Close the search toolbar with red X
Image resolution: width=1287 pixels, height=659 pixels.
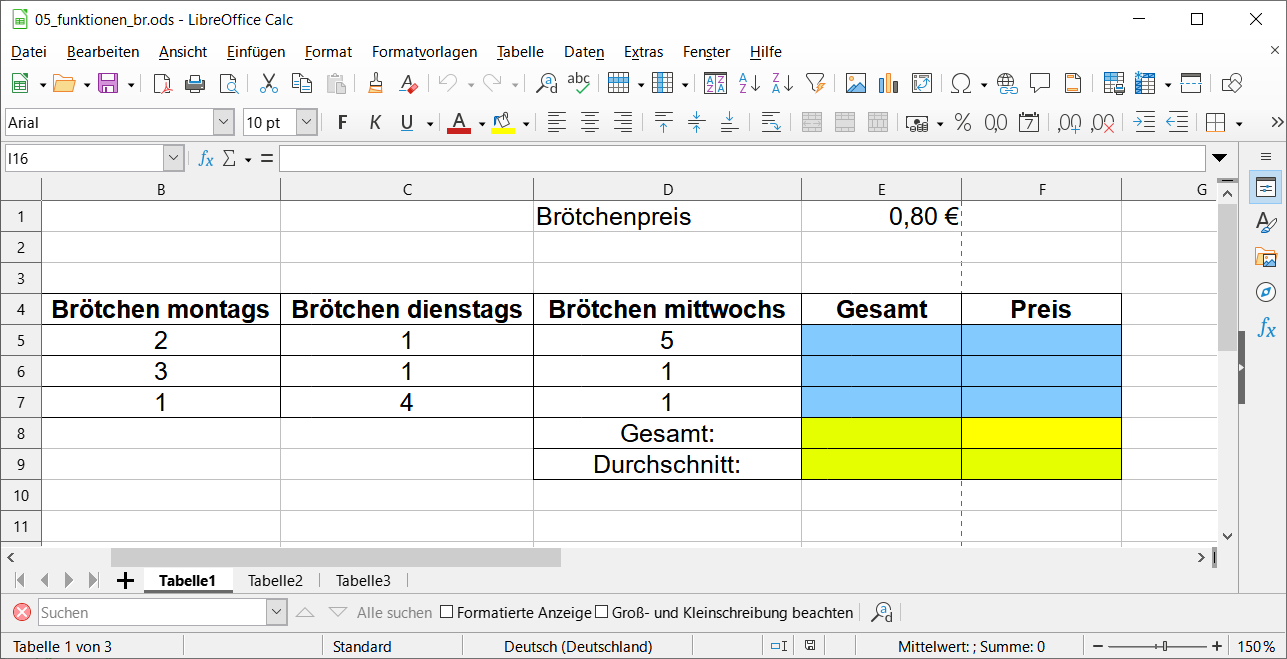22,612
